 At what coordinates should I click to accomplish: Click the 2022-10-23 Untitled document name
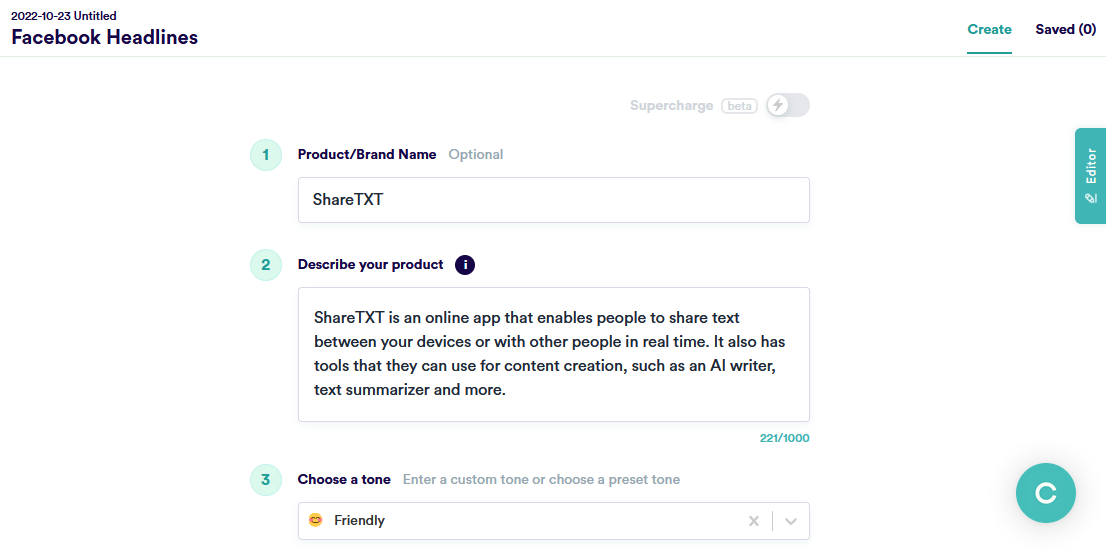coord(64,16)
